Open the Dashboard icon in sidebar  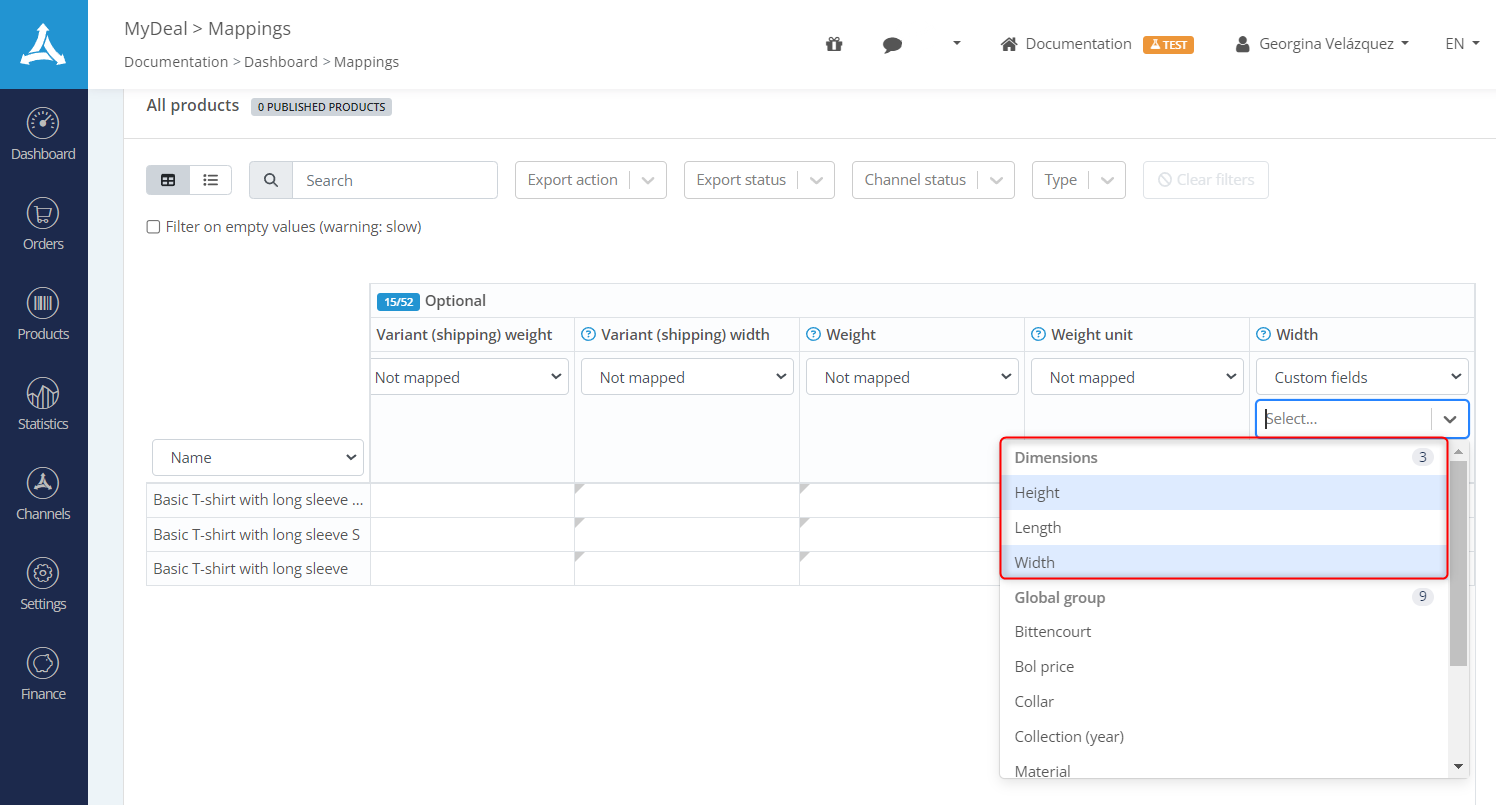(43, 124)
